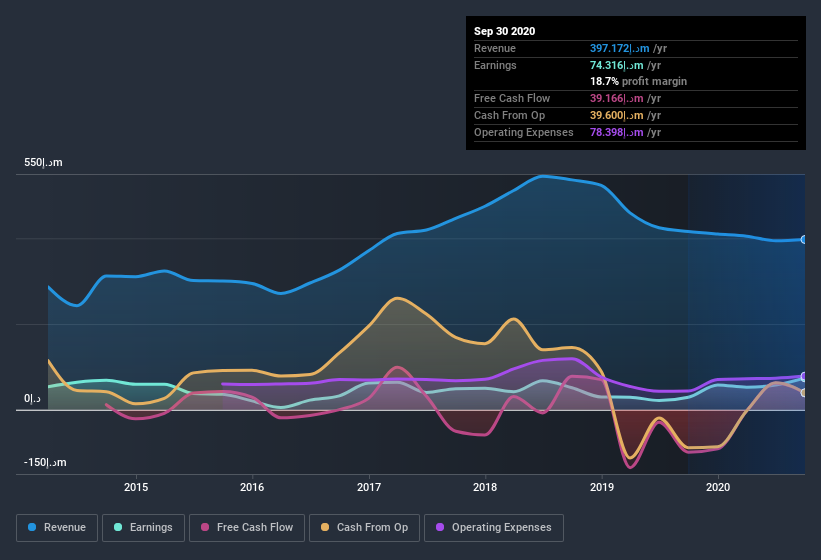Select the 2016 x-axis label

point(252,487)
